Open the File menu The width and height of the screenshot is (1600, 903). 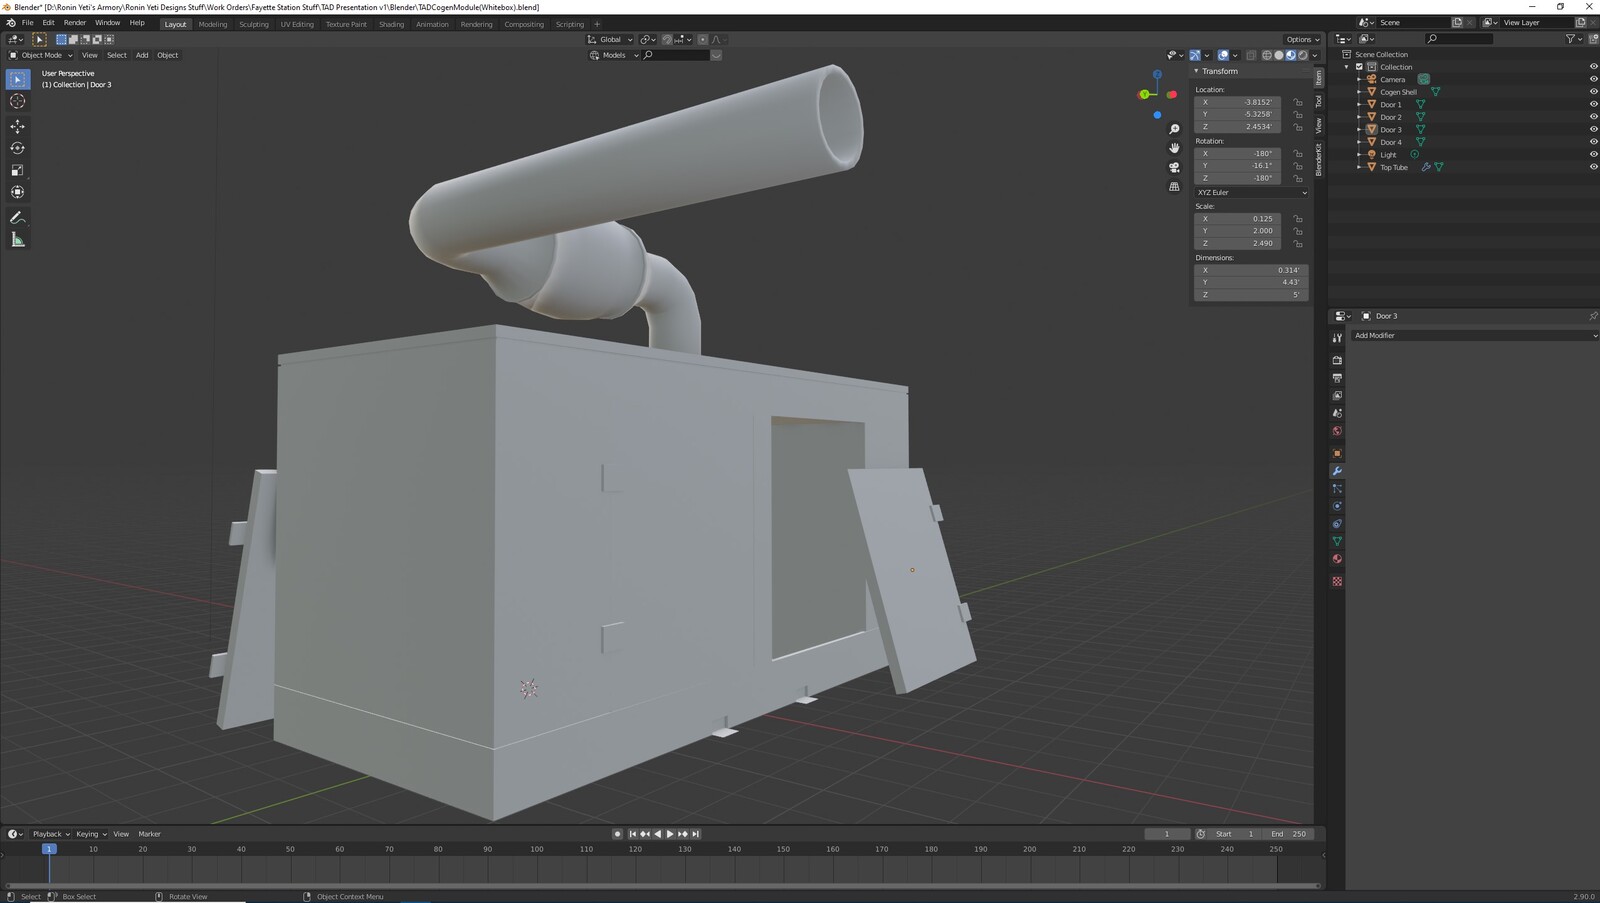click(x=27, y=23)
